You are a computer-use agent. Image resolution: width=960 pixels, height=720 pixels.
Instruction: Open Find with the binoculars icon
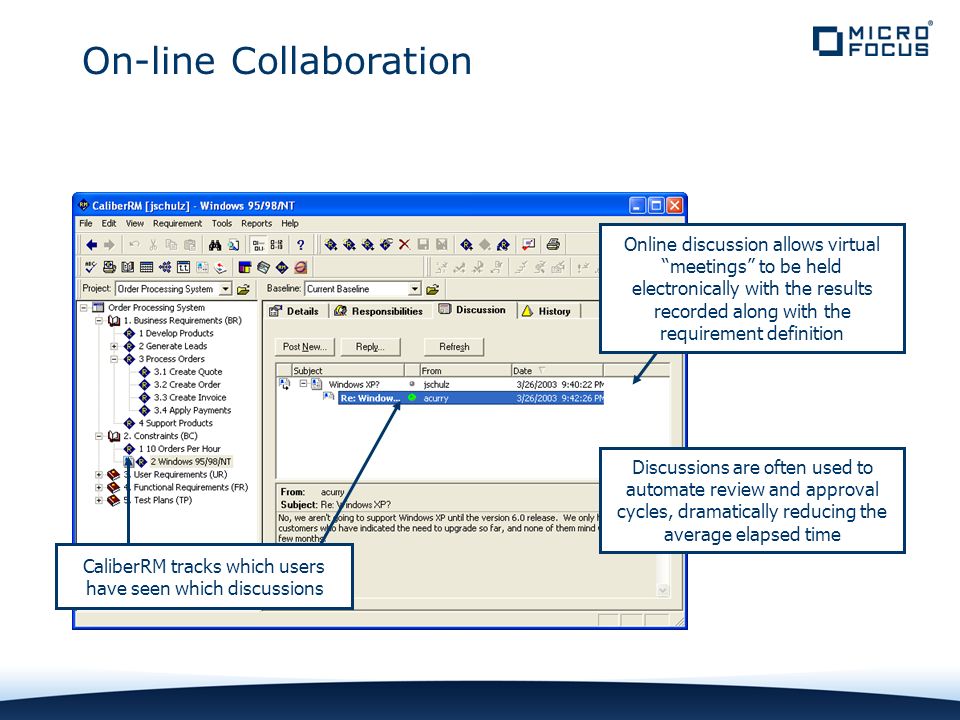[x=215, y=245]
